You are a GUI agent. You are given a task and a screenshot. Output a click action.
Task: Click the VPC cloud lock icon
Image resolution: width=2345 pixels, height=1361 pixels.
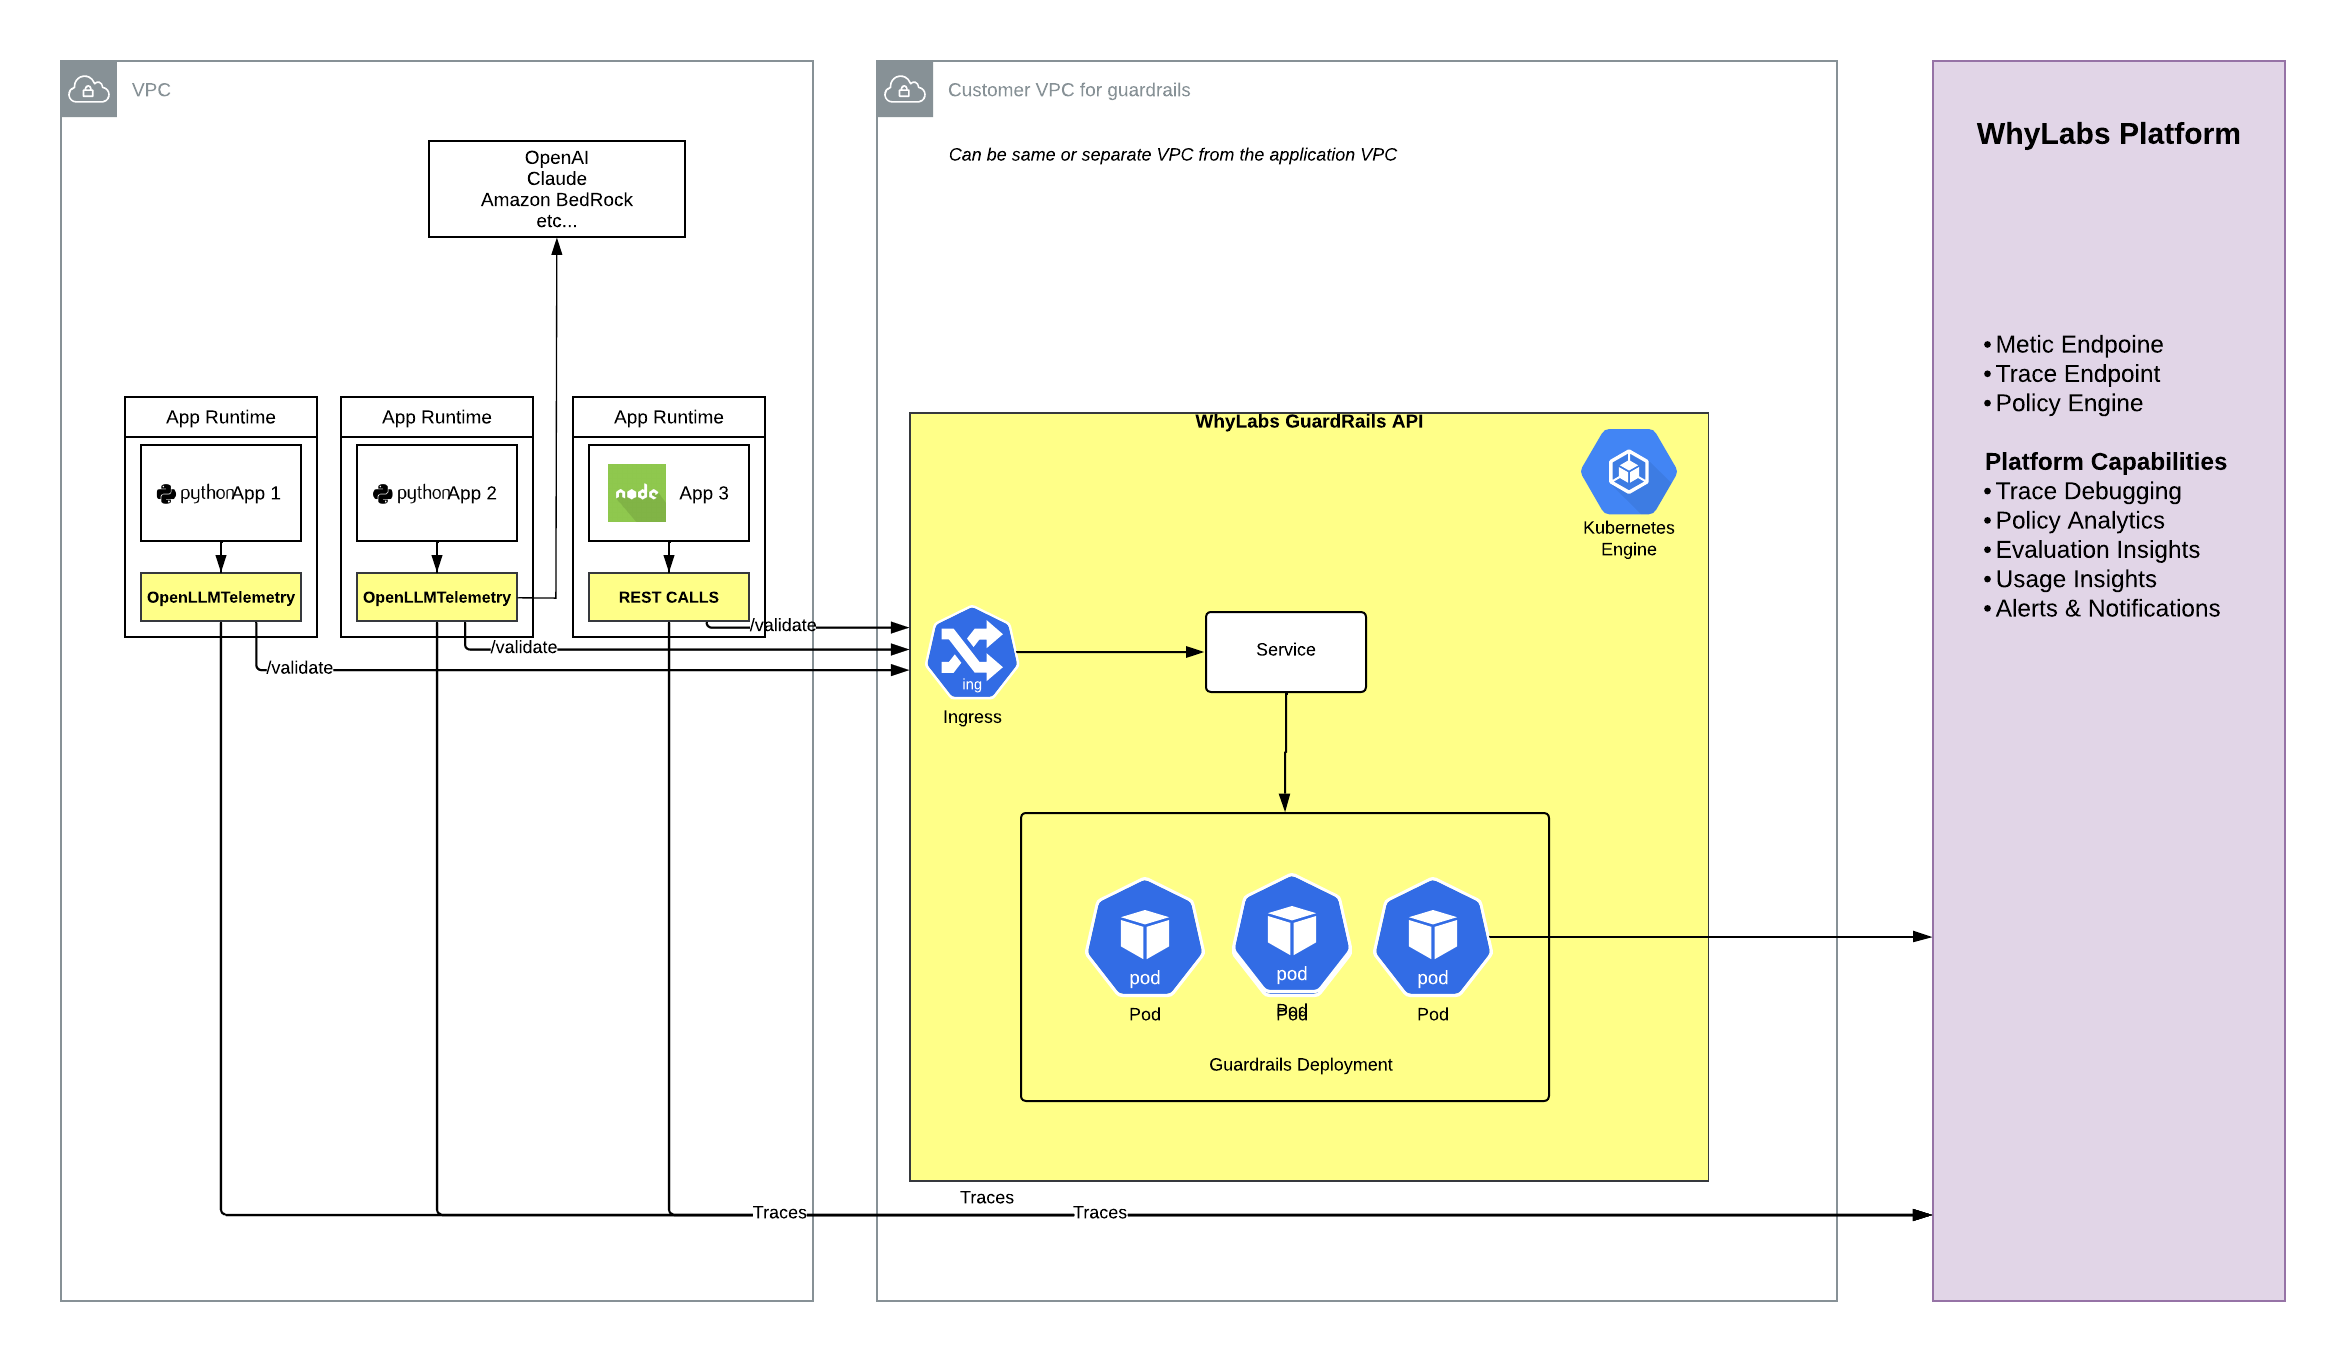point(88,90)
